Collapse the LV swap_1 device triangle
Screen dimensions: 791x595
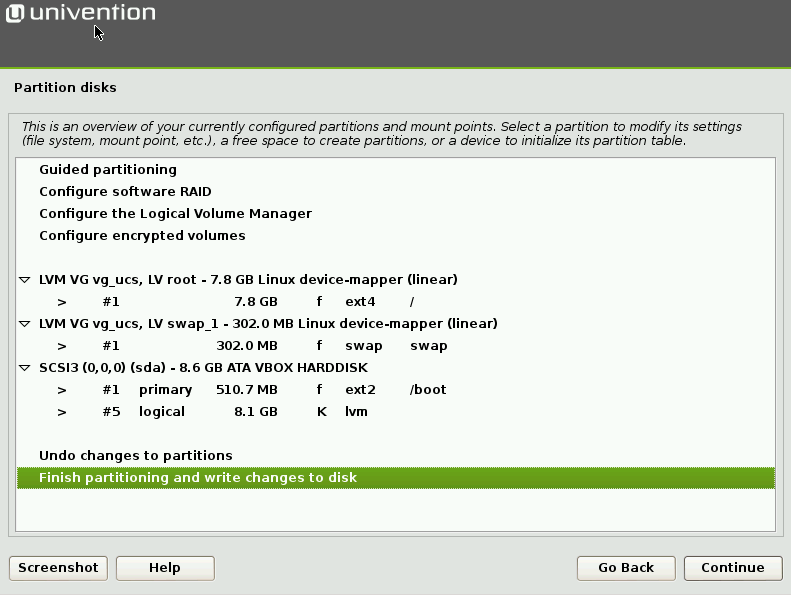[25, 323]
